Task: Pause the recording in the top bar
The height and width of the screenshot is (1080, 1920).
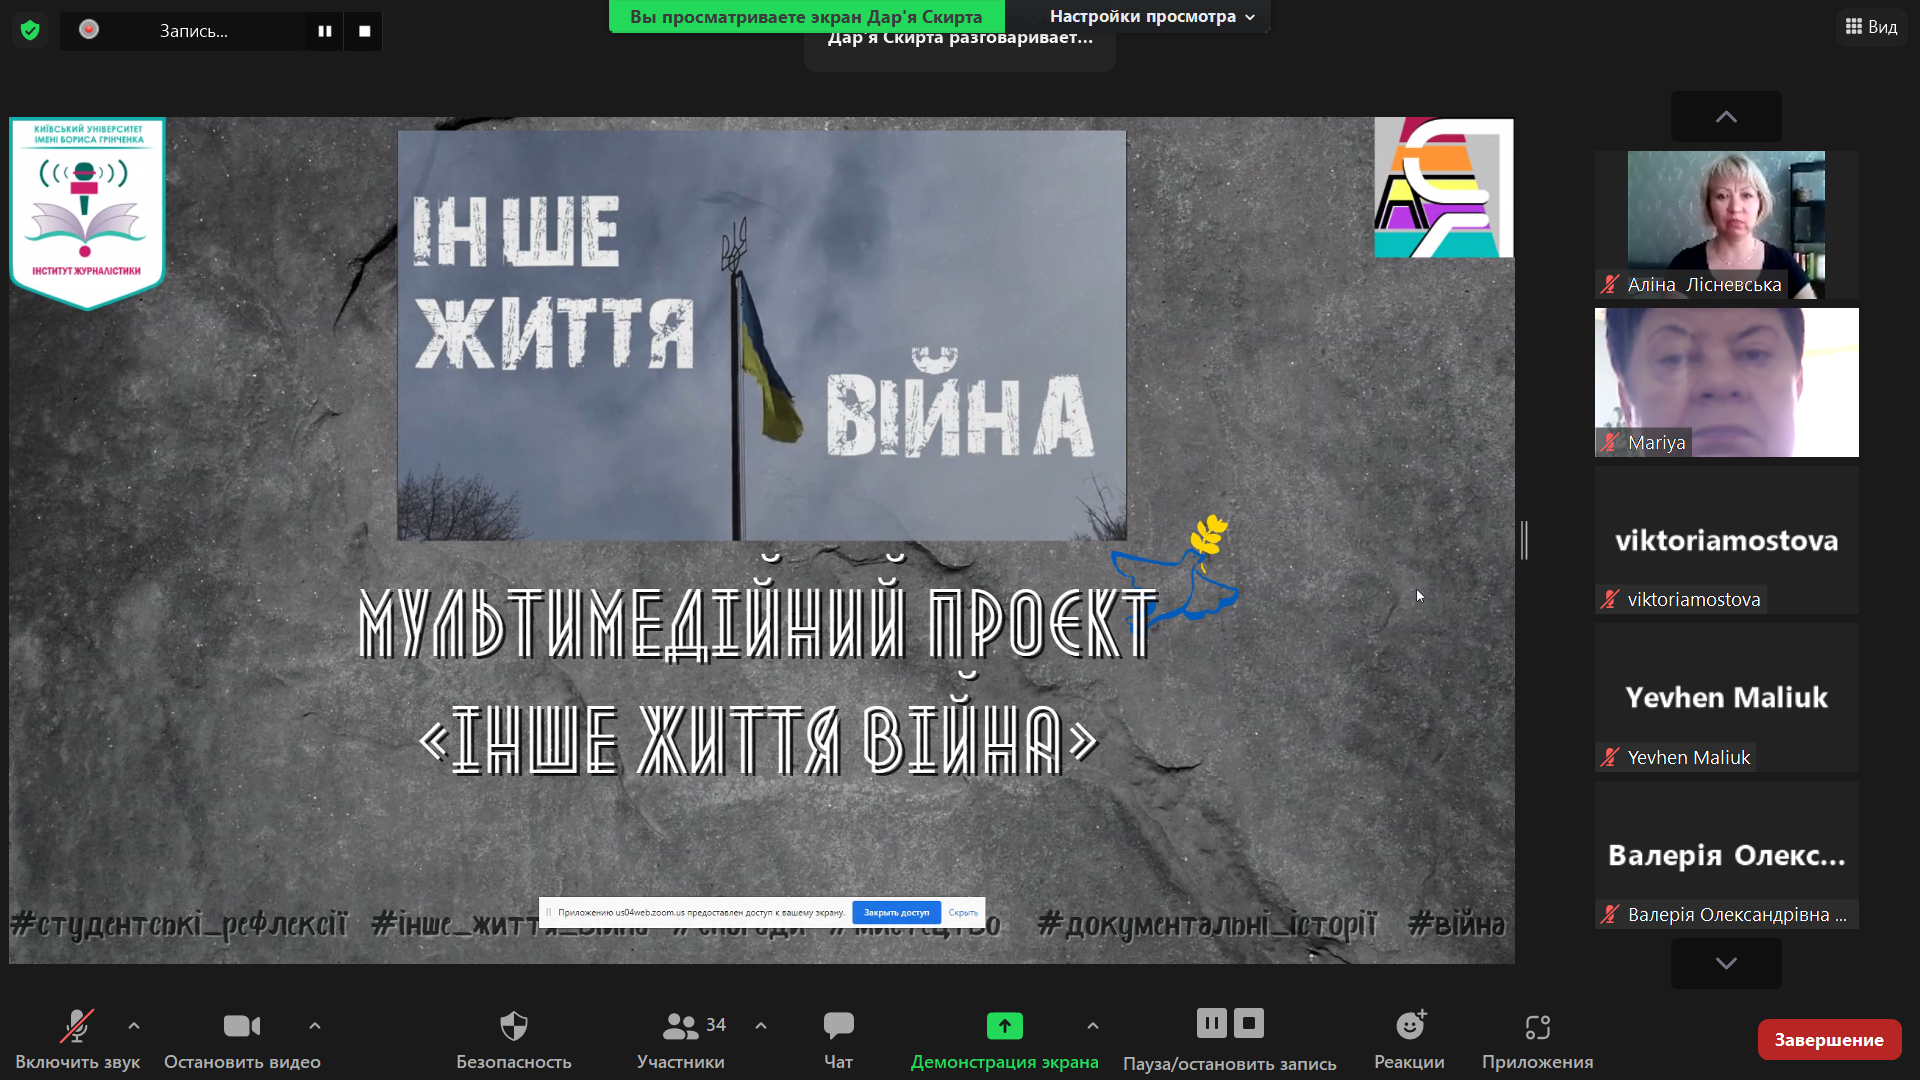Action: (324, 31)
